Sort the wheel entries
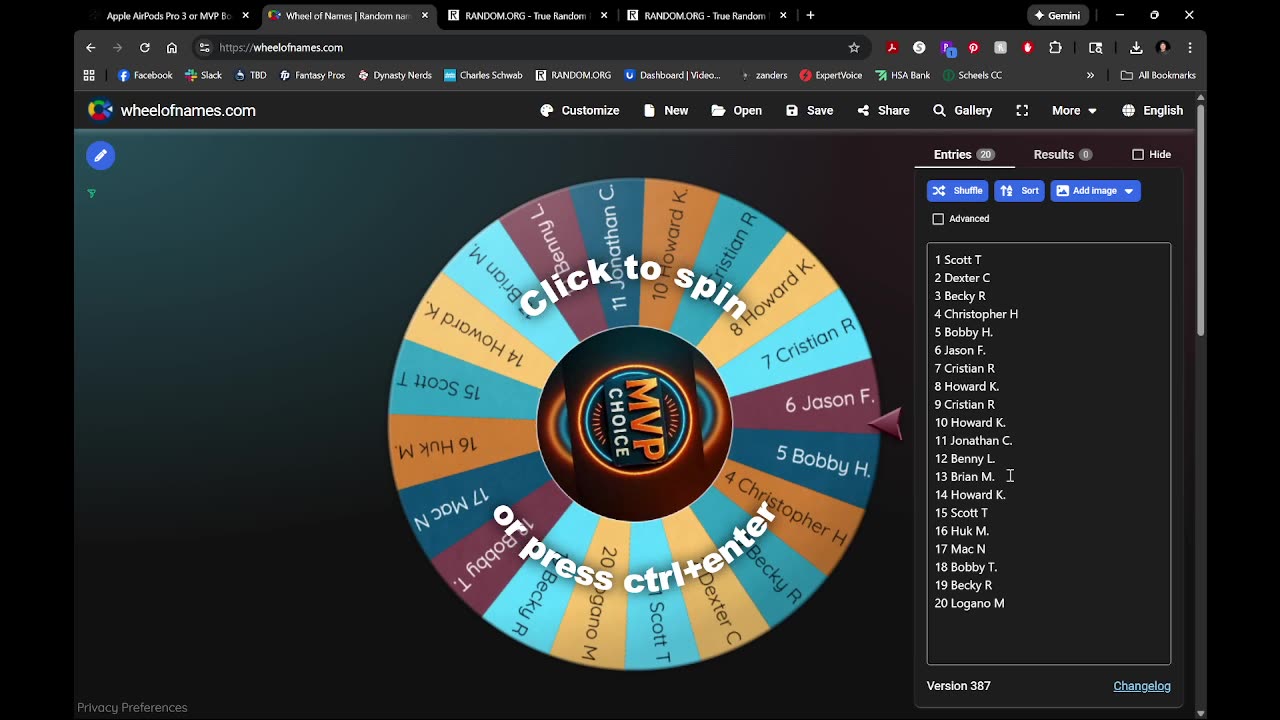This screenshot has width=1280, height=720. click(1019, 190)
